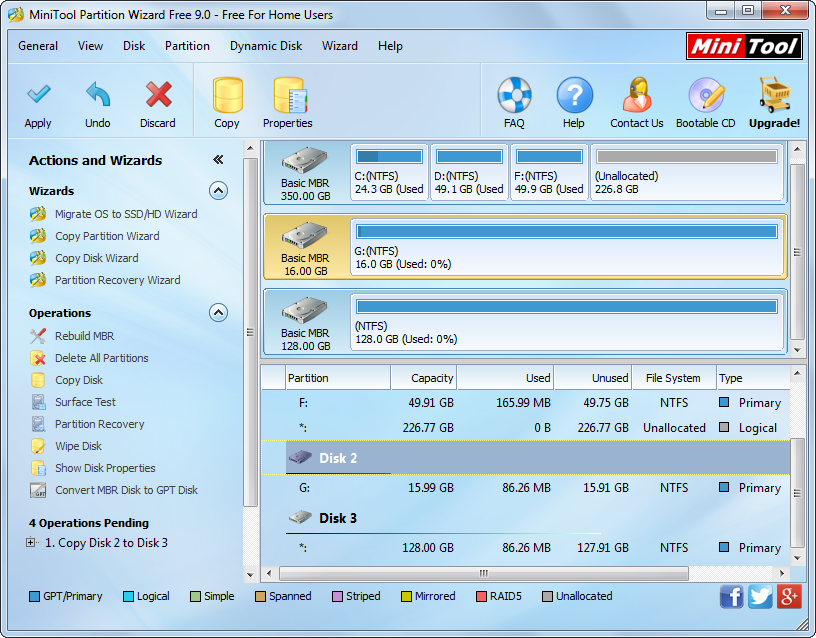This screenshot has height=638, width=816.
Task: Sort by the Unused column header
Action: [x=593, y=378]
